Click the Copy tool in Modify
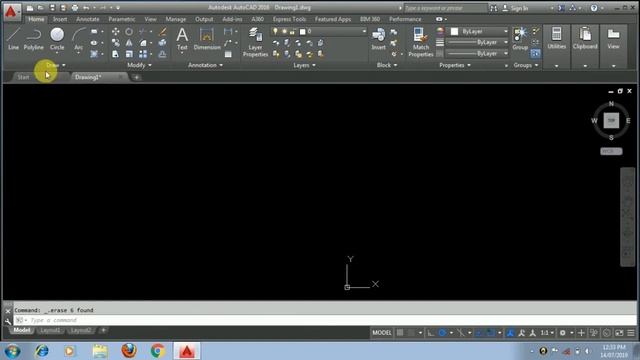Screen dimensions: 640x360 116,42
